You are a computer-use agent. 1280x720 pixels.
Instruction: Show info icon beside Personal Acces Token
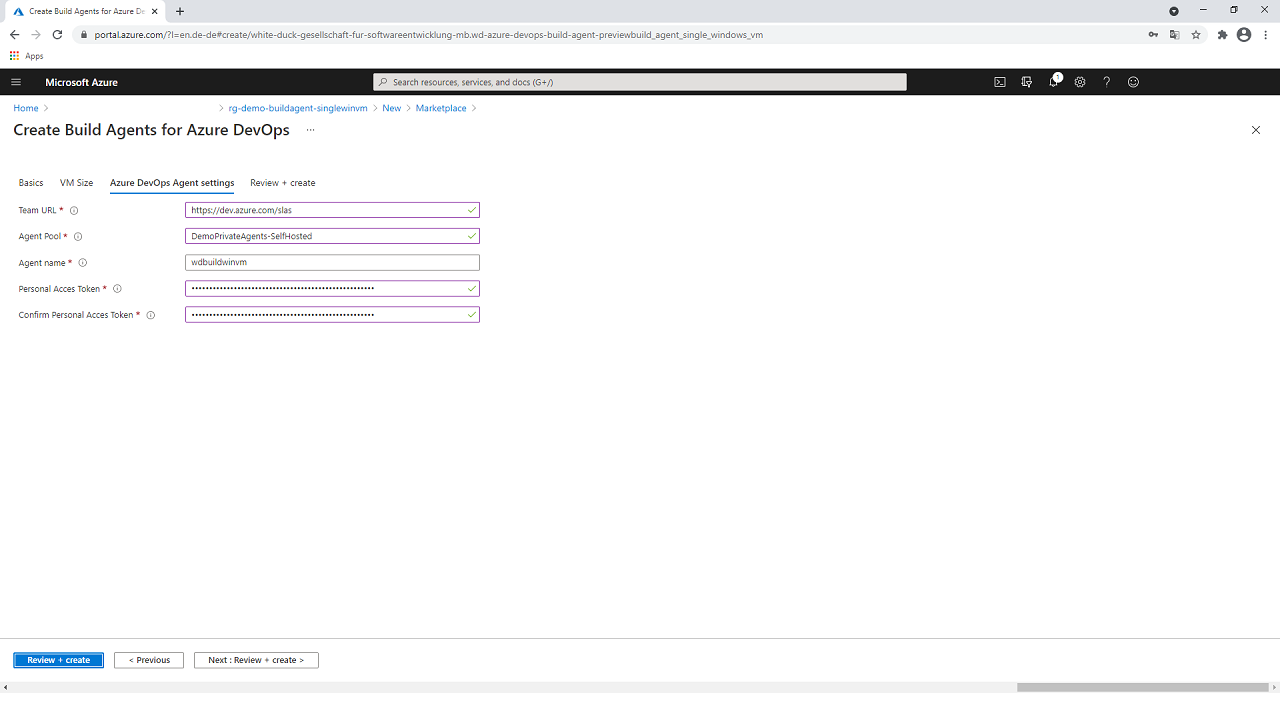pyautogui.click(x=117, y=289)
